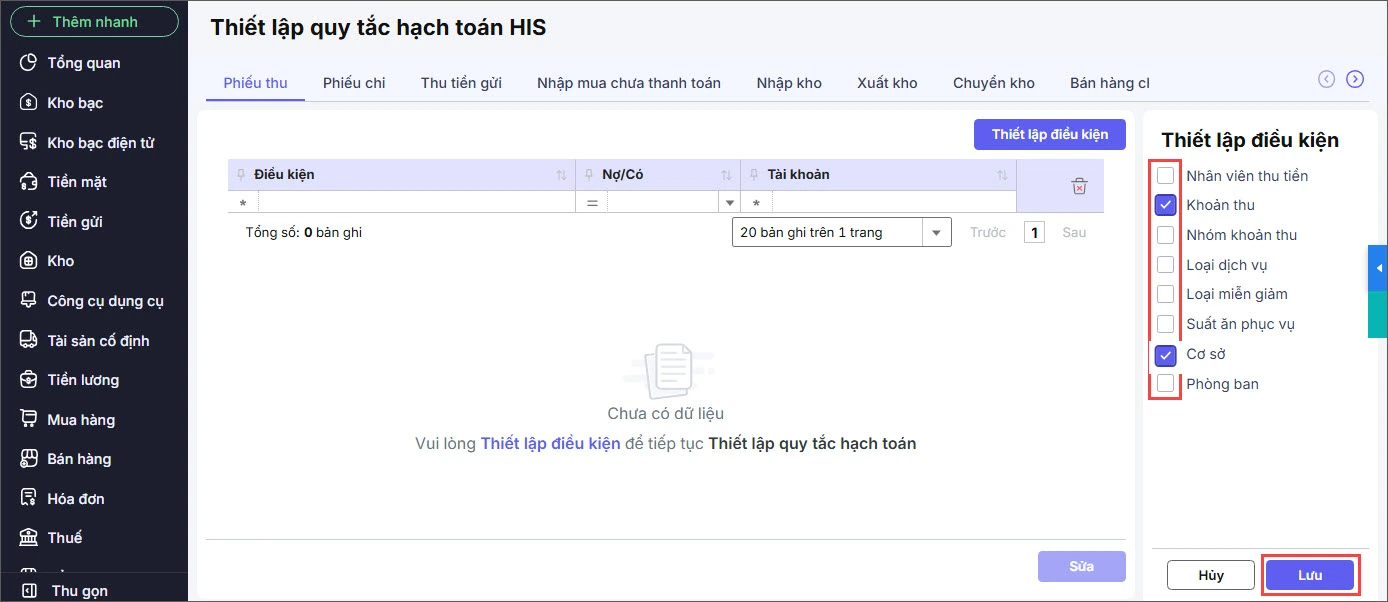Sort by the Tài khoản column arrows

pyautogui.click(x=1002, y=175)
